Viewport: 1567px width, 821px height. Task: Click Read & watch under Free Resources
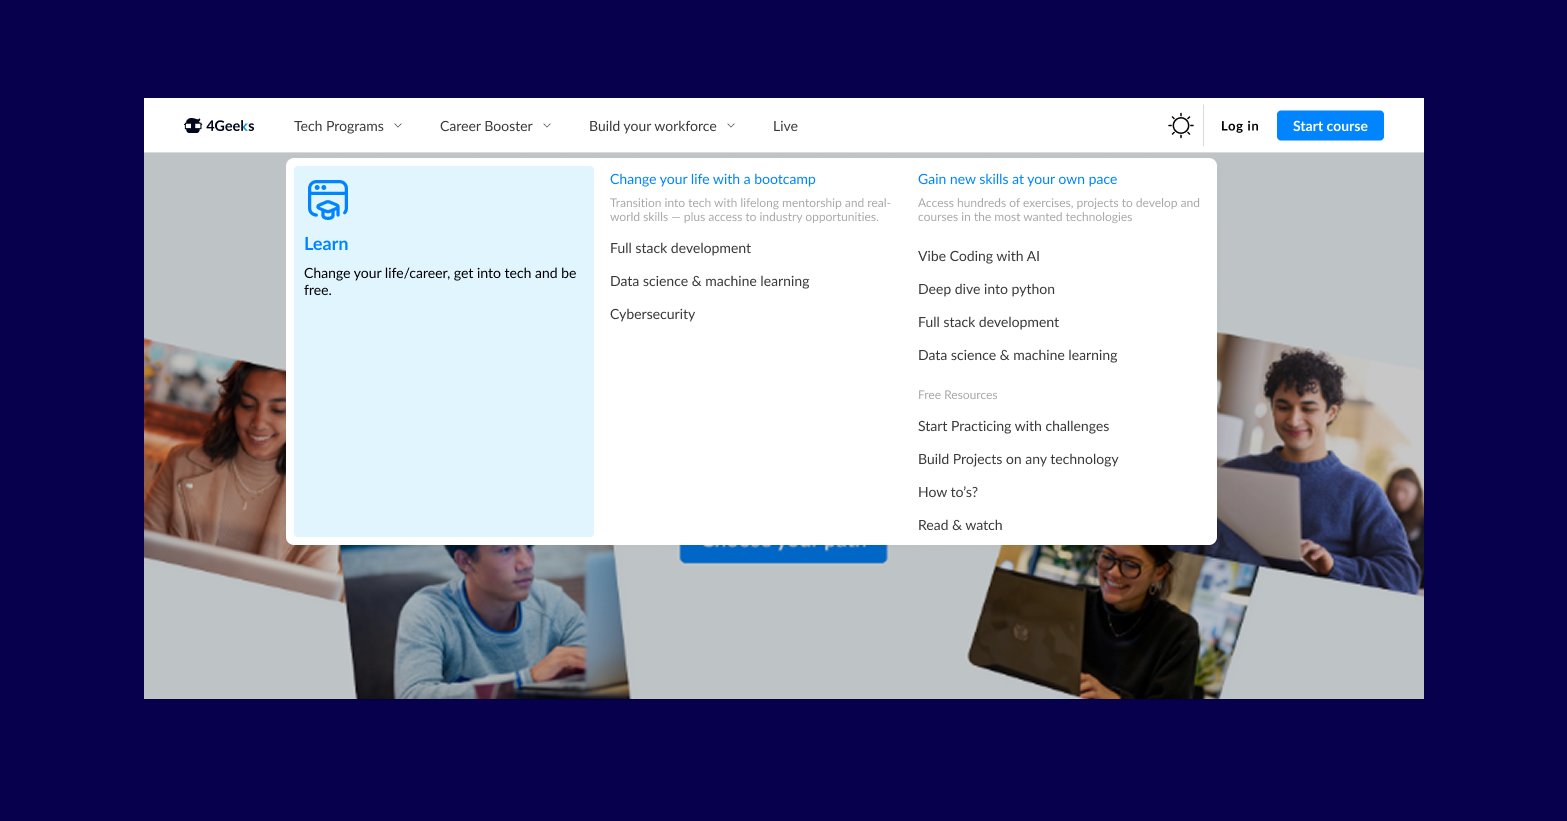[x=960, y=524]
